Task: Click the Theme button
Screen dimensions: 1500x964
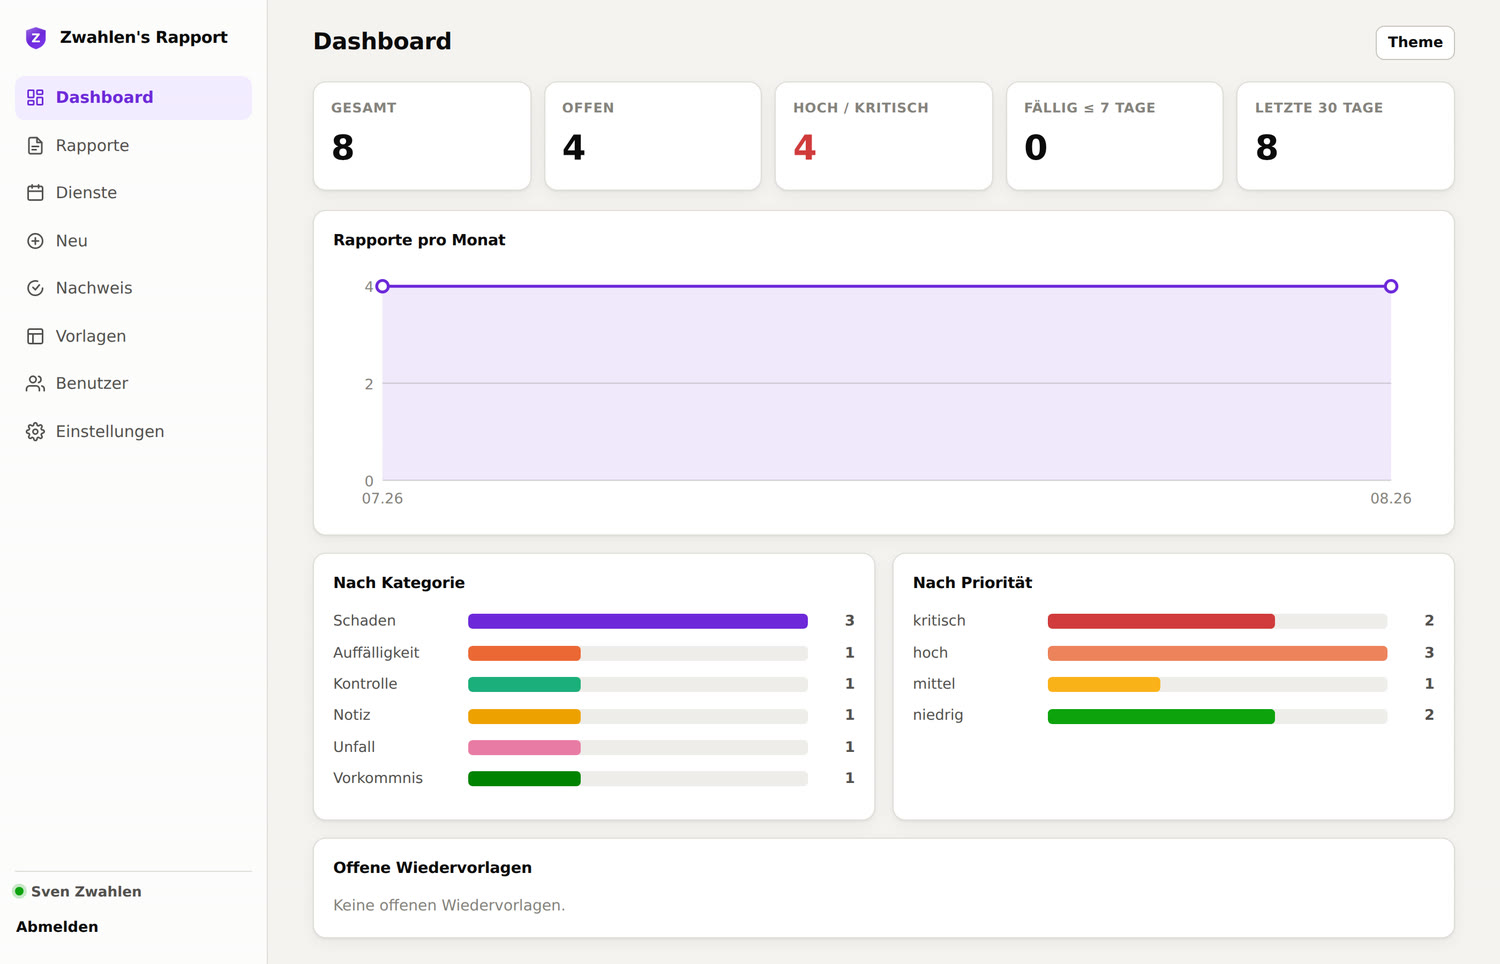Action: pos(1415,42)
